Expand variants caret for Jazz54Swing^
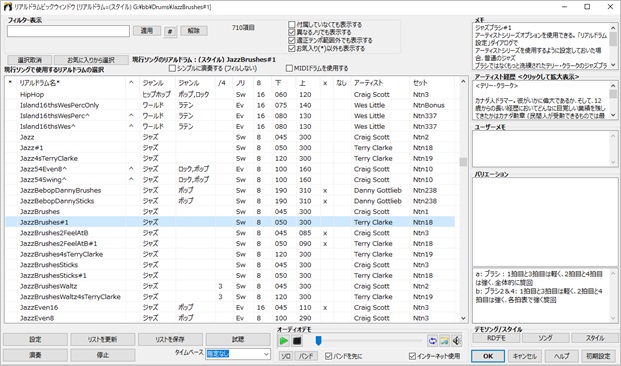This screenshot has height=366, width=621. [131, 179]
